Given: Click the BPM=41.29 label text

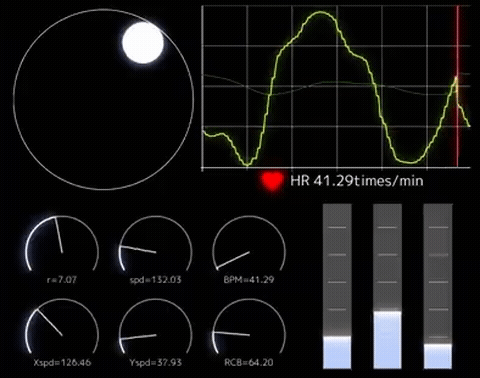Looking at the screenshot, I should pyautogui.click(x=249, y=279).
